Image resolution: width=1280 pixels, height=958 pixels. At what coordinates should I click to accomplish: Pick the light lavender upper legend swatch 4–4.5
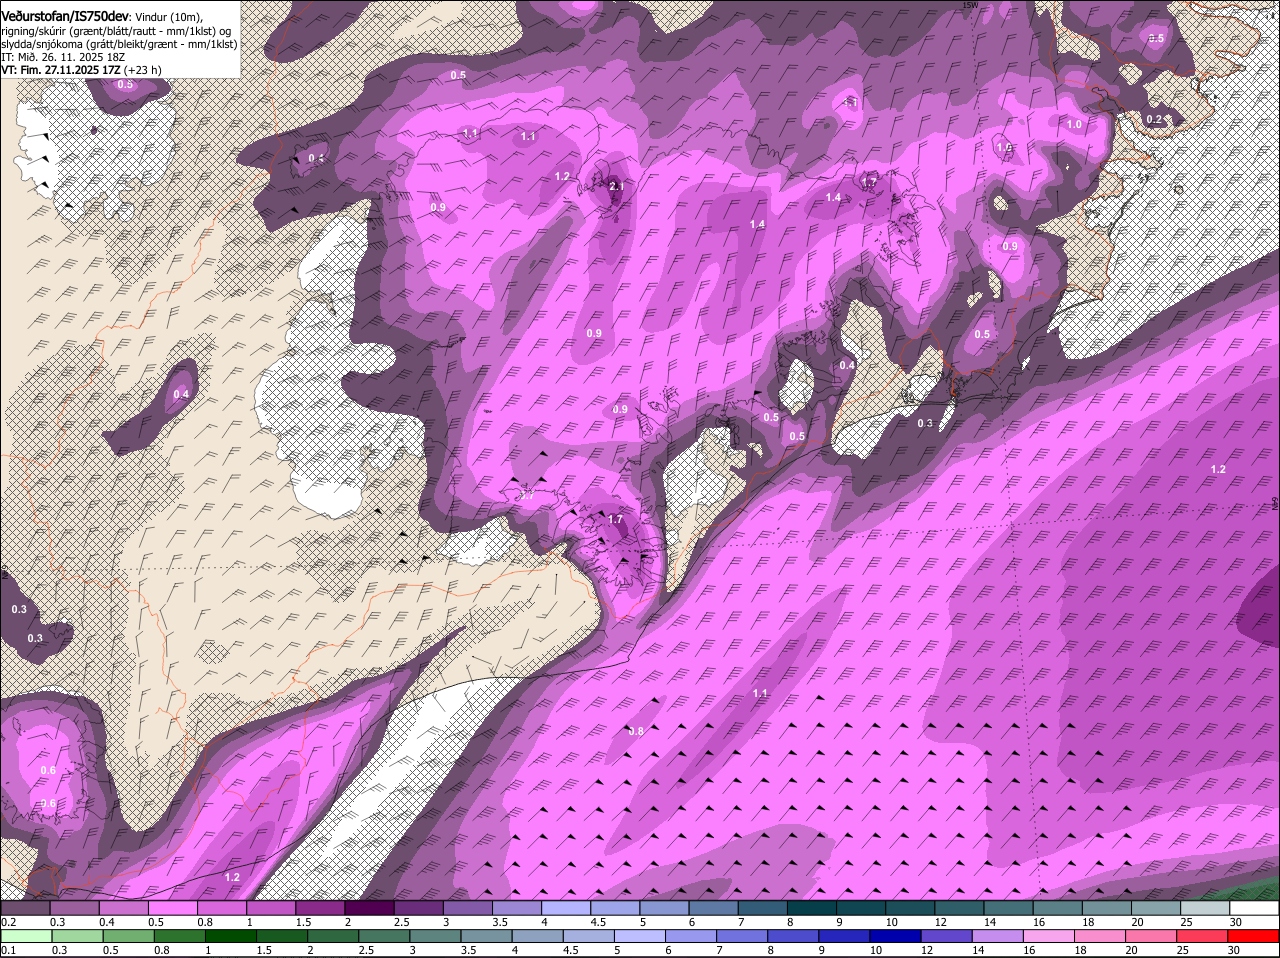(x=565, y=908)
